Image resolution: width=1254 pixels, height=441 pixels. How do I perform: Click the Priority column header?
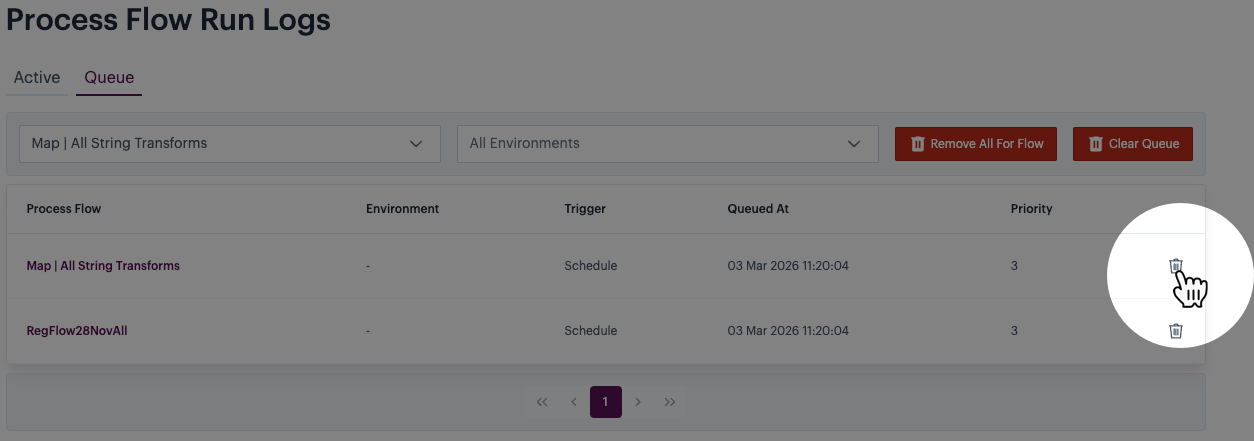click(x=1031, y=209)
